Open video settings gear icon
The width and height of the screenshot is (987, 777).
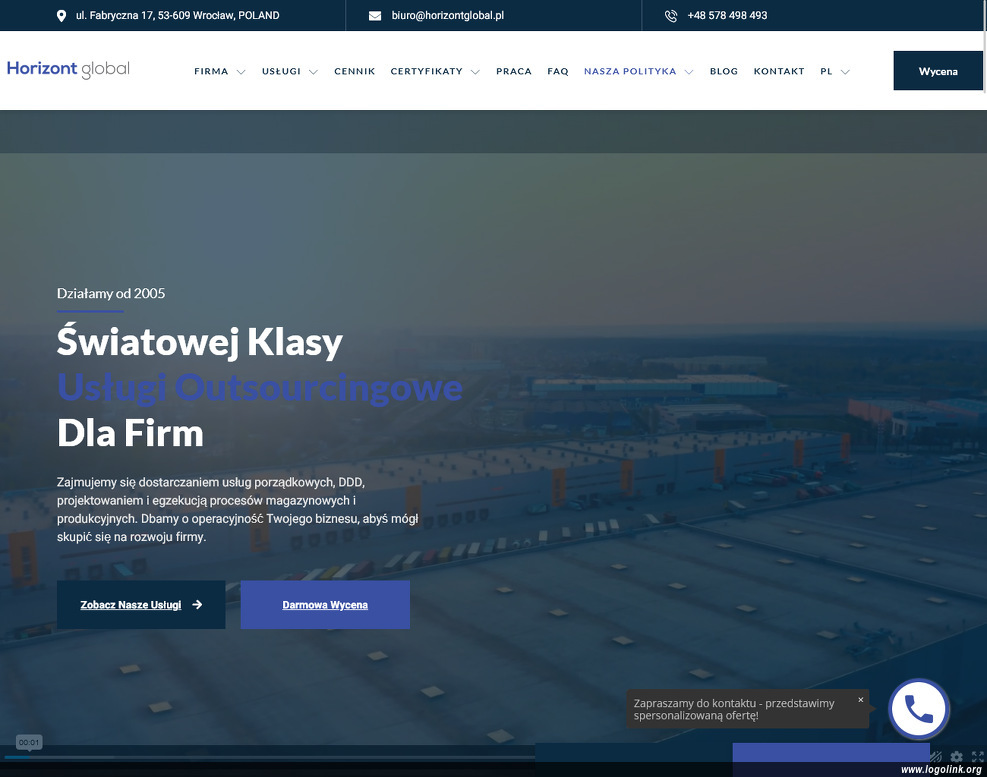point(957,757)
